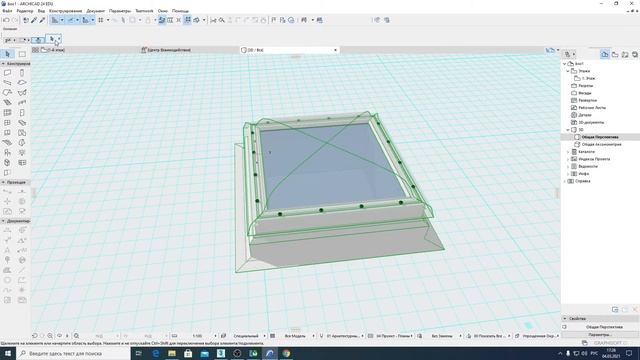Switch to the Центр Взаимодействия tab
640x360 pixels.
(x=166, y=50)
